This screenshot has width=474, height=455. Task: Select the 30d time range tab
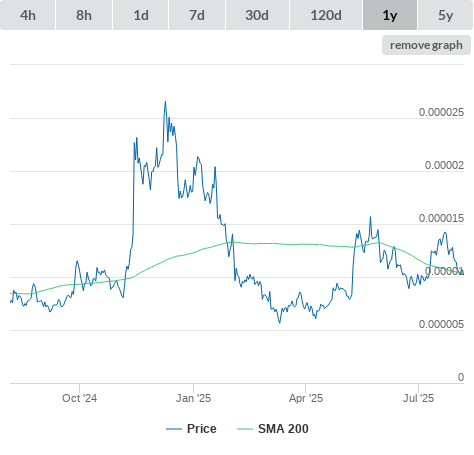257,15
